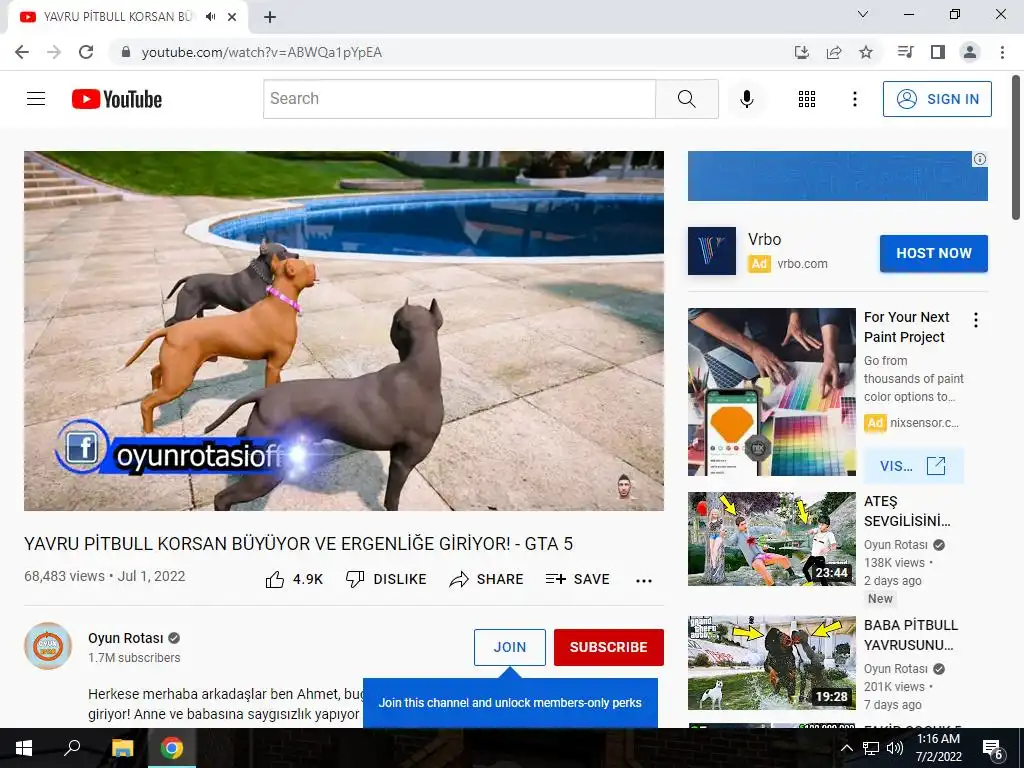
Task: Open a new browser tab
Action: click(x=270, y=17)
